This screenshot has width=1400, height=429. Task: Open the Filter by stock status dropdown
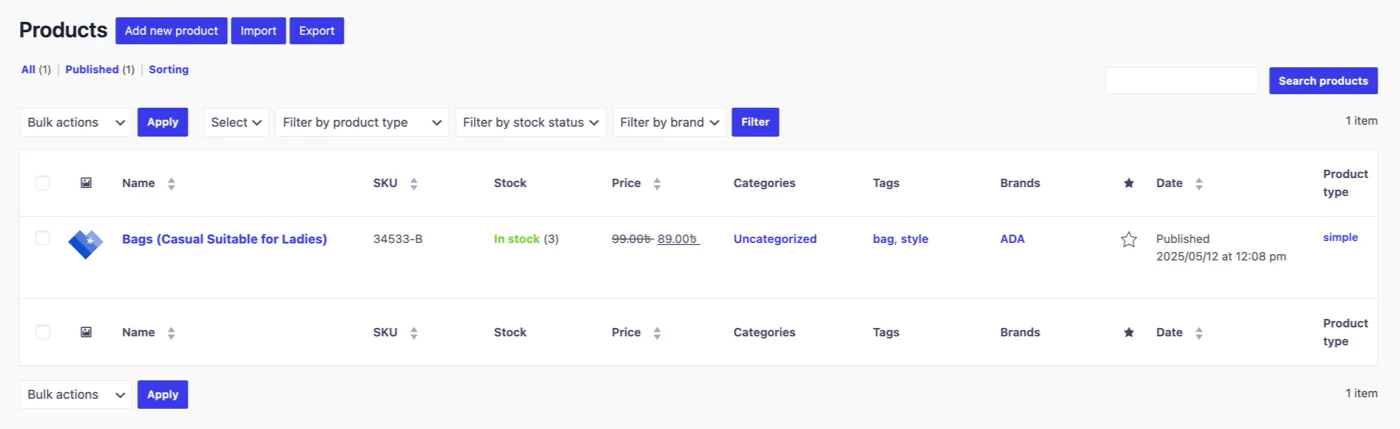click(531, 122)
